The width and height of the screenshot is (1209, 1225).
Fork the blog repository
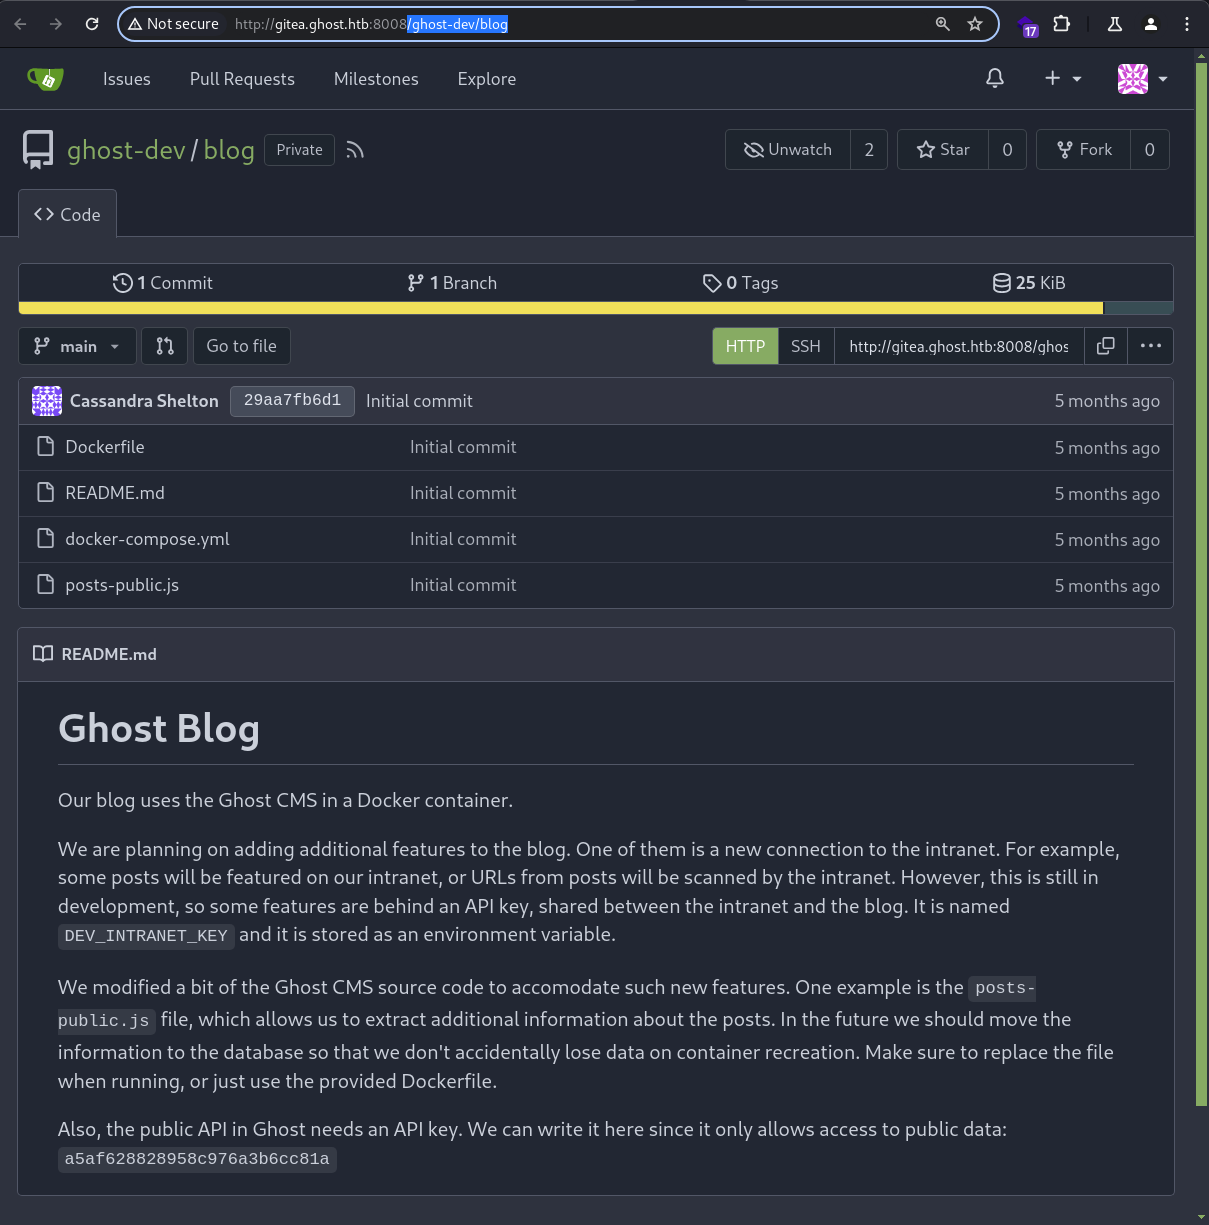tap(1084, 150)
